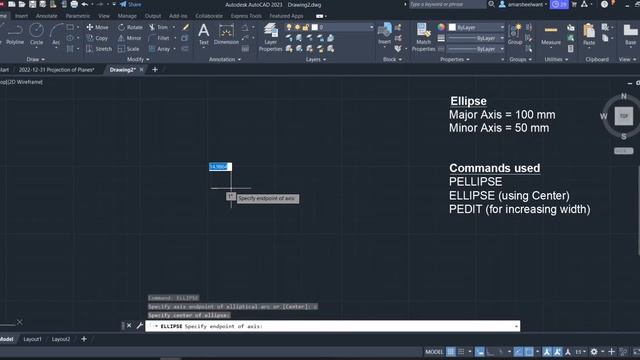Activate the Move command
The width and height of the screenshot is (640, 360).
coord(97,27)
